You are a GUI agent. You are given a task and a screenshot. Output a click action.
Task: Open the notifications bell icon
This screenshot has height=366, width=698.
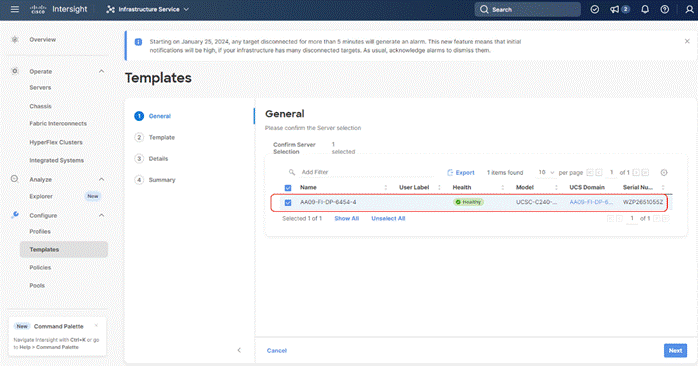[x=645, y=9]
